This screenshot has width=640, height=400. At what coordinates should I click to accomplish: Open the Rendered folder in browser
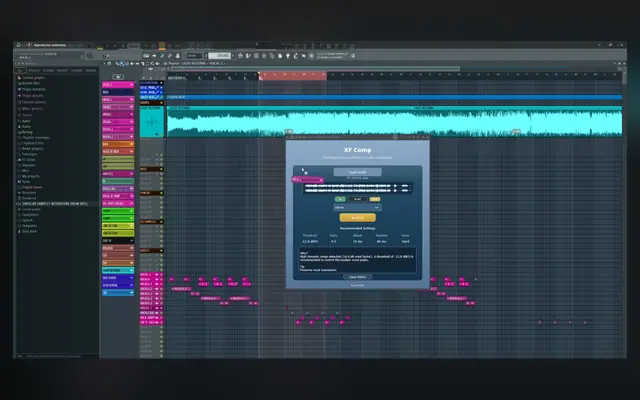click(x=27, y=198)
